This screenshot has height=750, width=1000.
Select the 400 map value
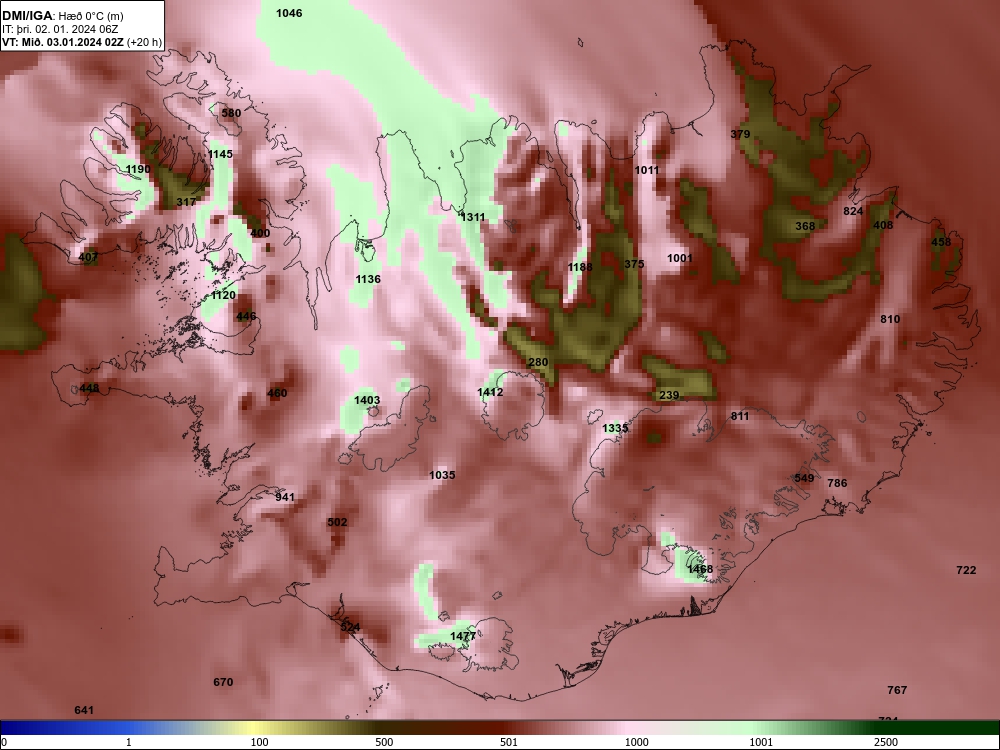pos(260,233)
